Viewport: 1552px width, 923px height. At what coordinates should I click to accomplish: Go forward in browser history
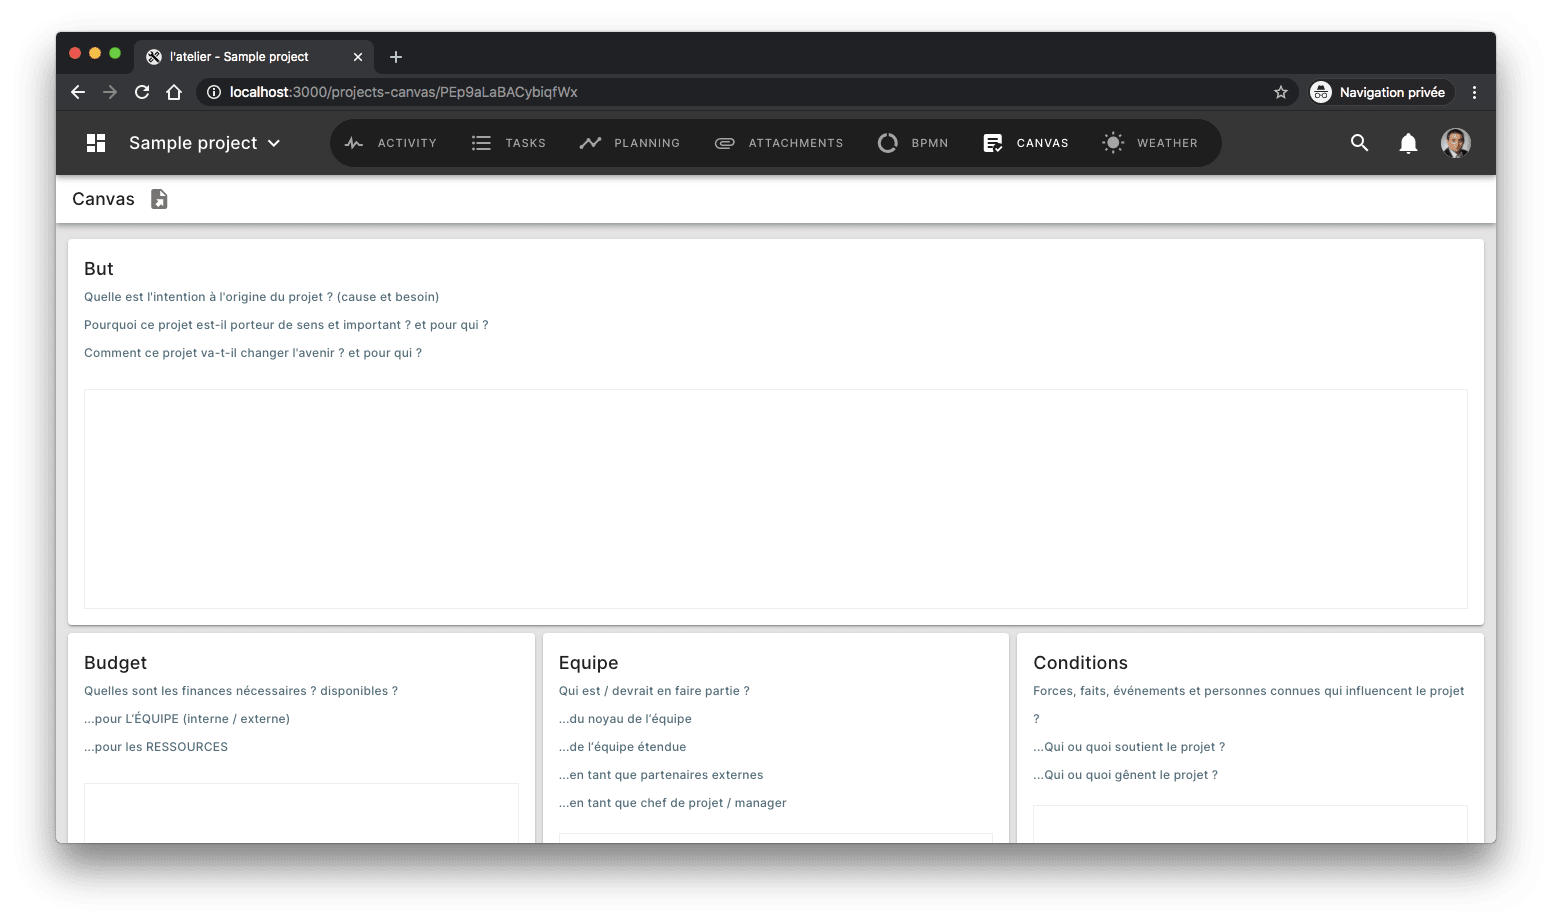point(110,92)
